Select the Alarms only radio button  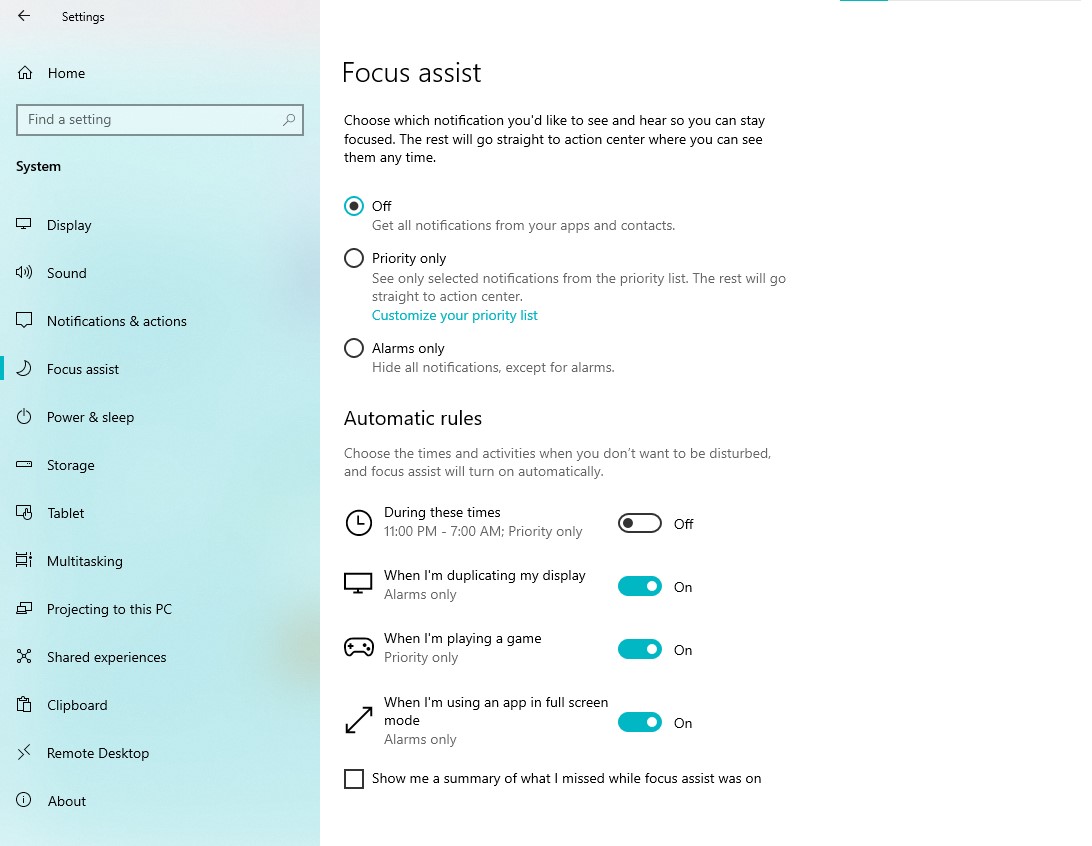[x=354, y=348]
